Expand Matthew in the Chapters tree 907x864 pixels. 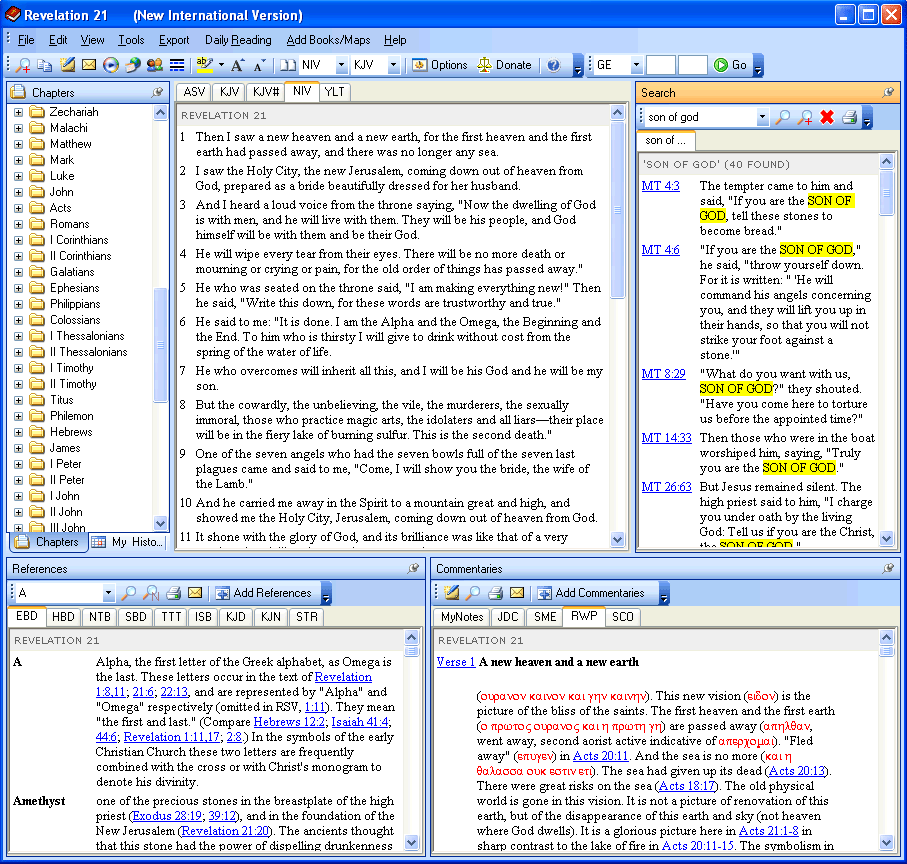pyautogui.click(x=19, y=143)
